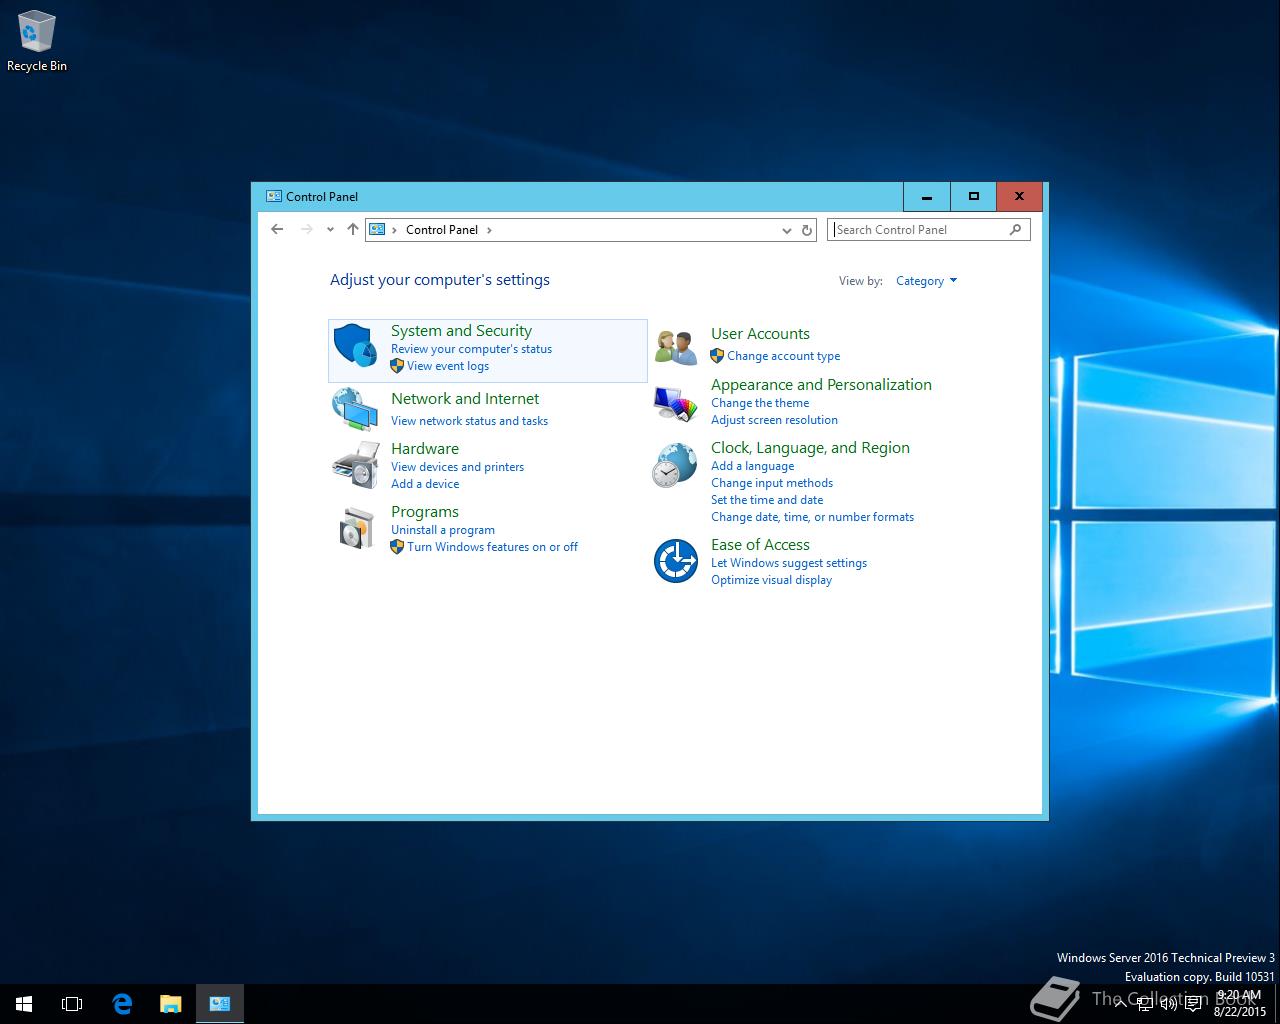Open the Clock, Language, and Region icon

(x=675, y=465)
